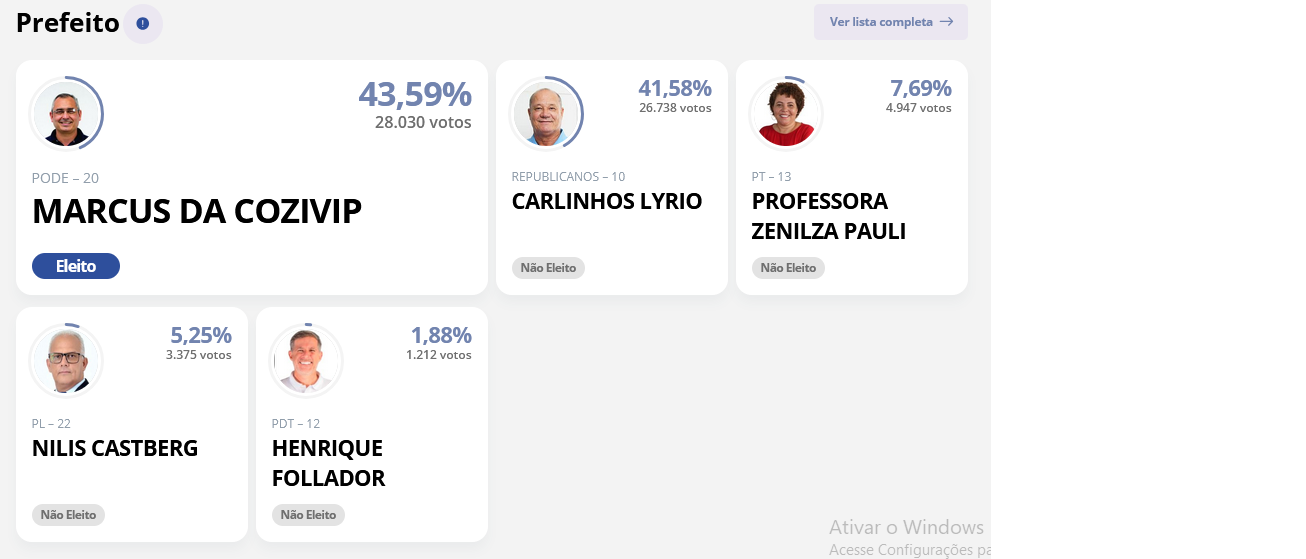
Task: Select the PROFESSORA ZENILZA PAULI name
Action: 829,216
